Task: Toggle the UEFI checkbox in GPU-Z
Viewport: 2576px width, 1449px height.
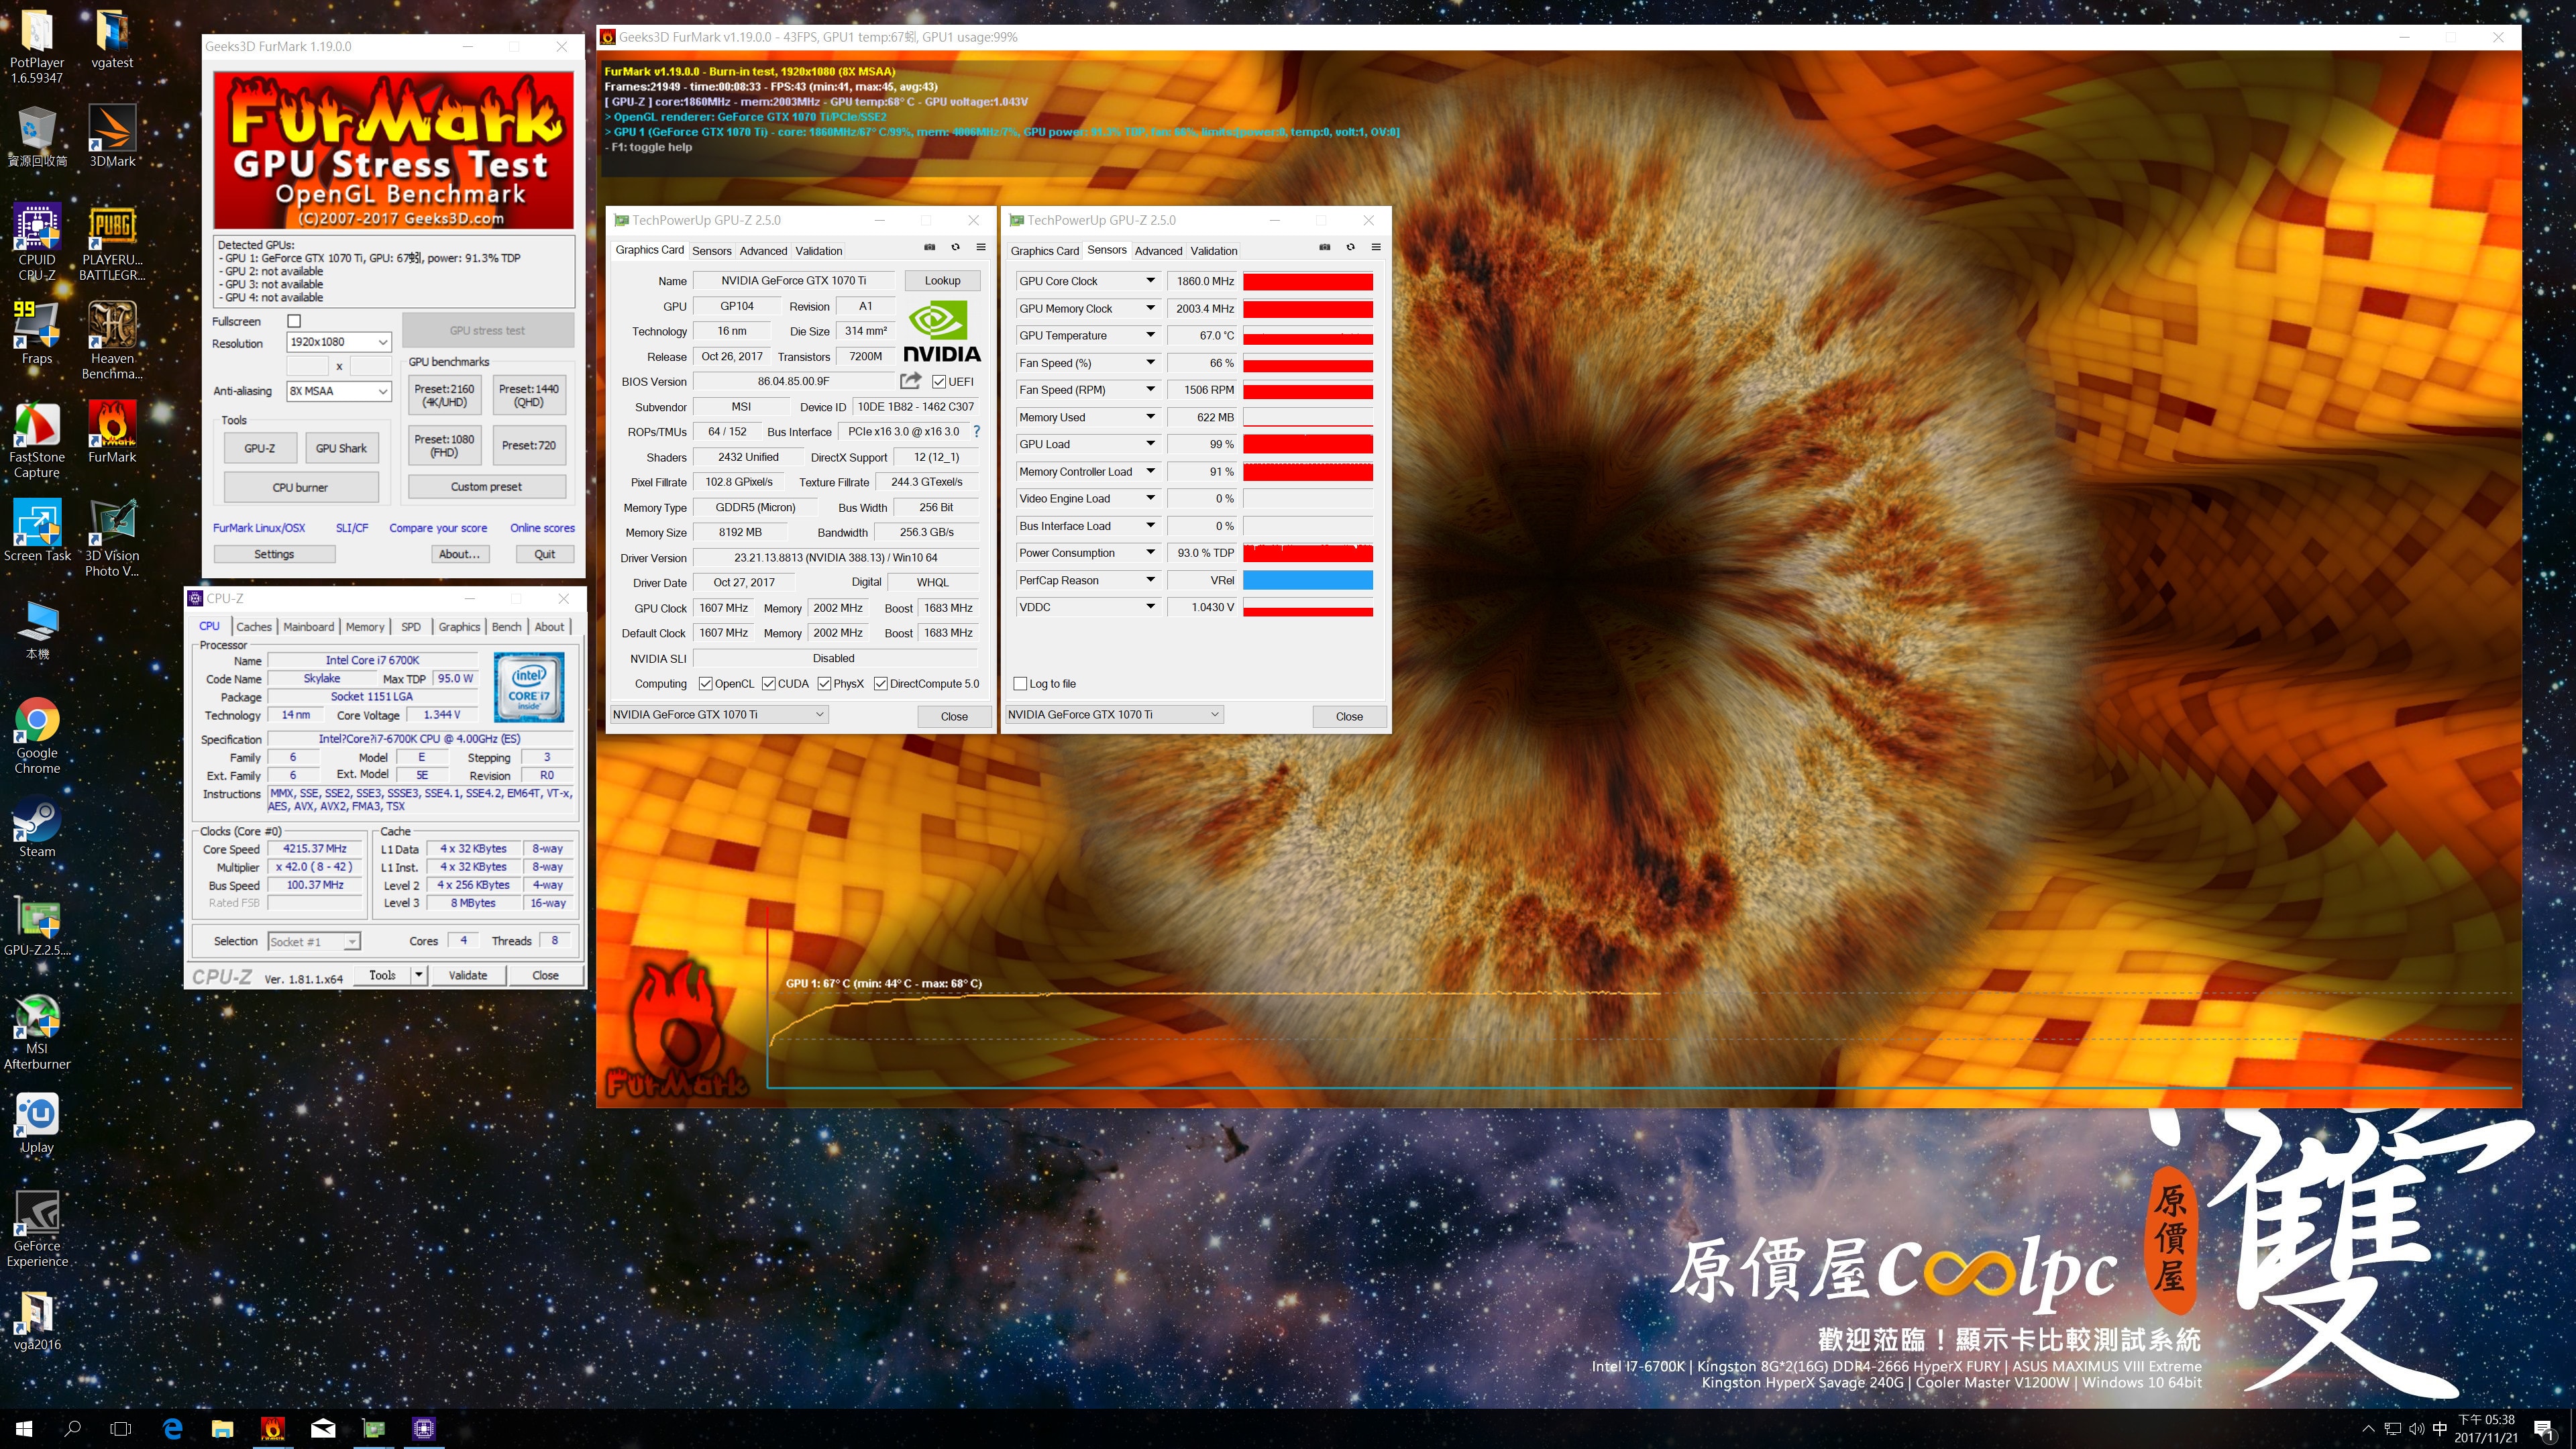Action: coord(939,381)
